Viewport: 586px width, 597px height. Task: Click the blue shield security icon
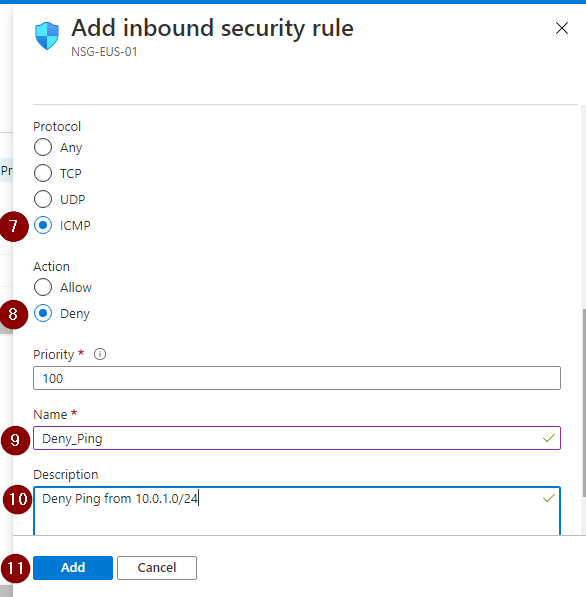[x=47, y=36]
